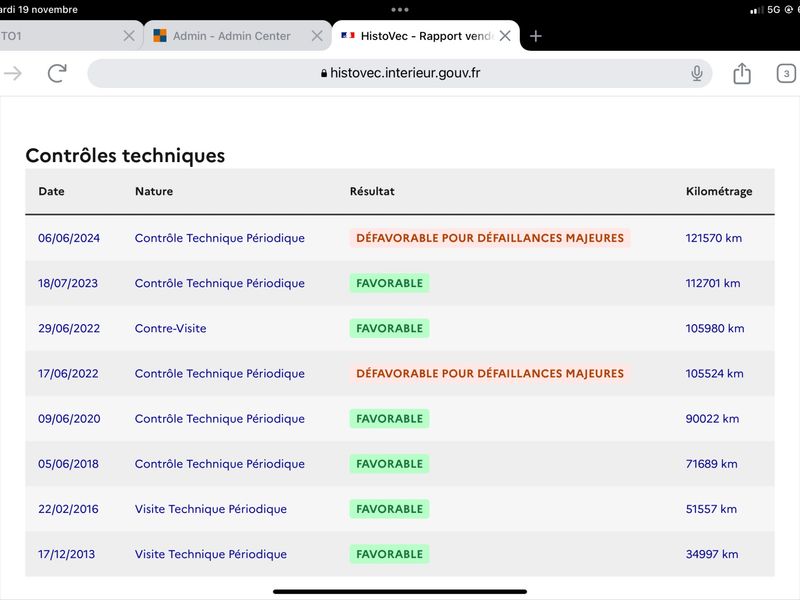The image size is (800, 600).
Task: Tap the date 'mardi 19 novembre' in status bar
Action: pyautogui.click(x=39, y=10)
